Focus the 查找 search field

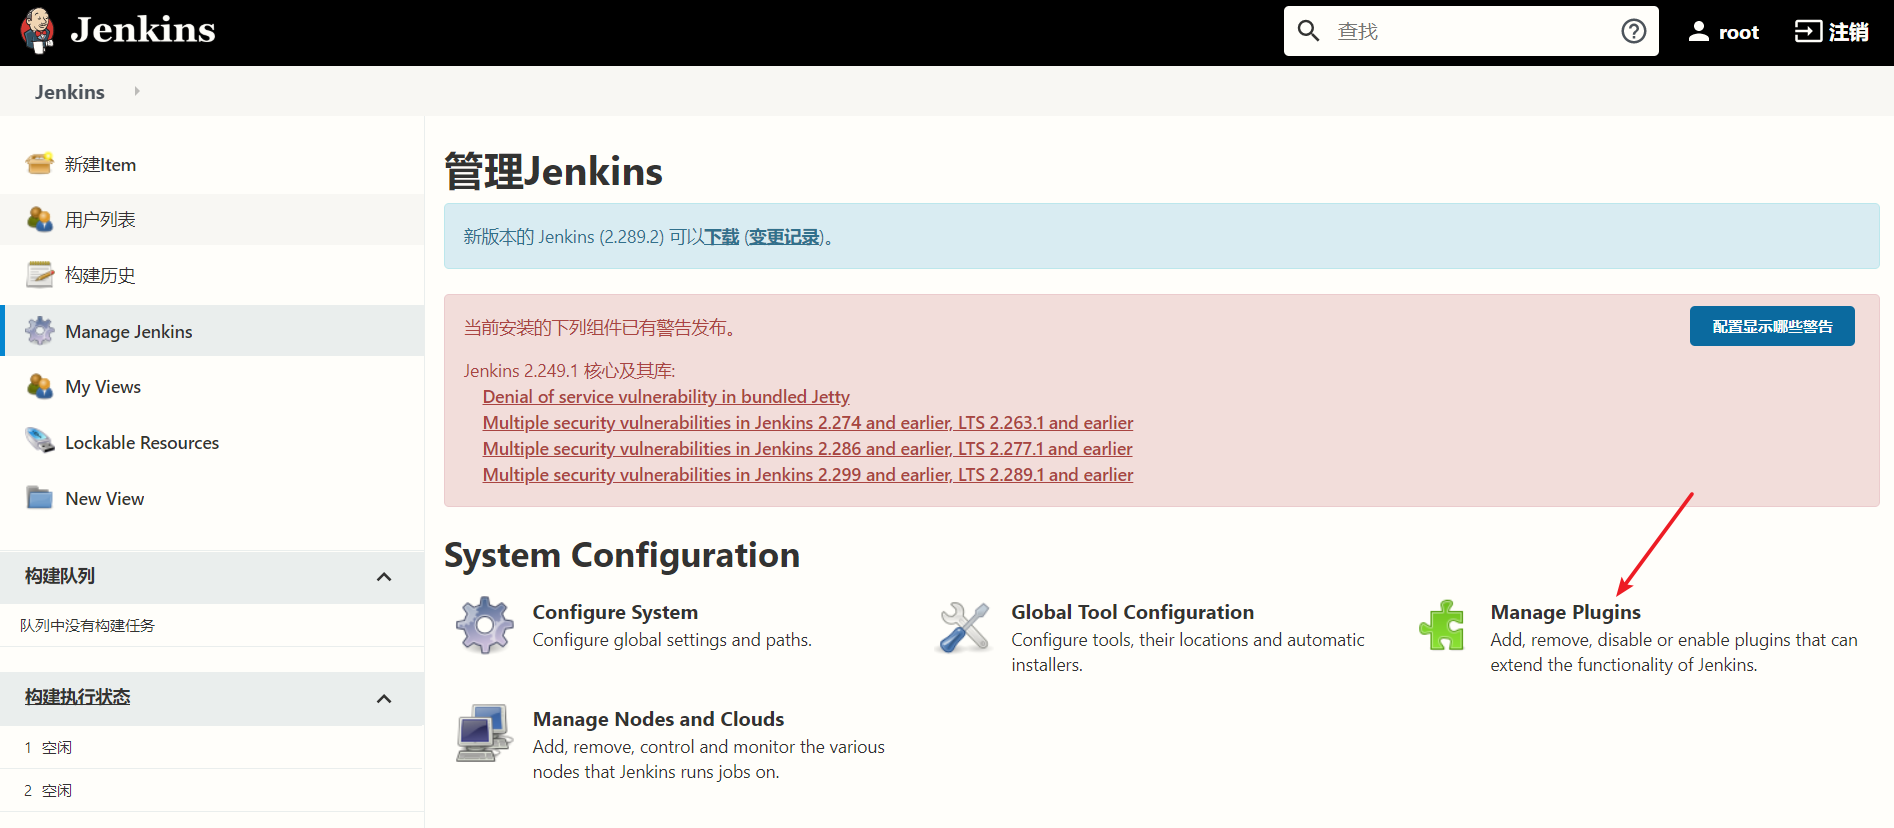point(1470,31)
